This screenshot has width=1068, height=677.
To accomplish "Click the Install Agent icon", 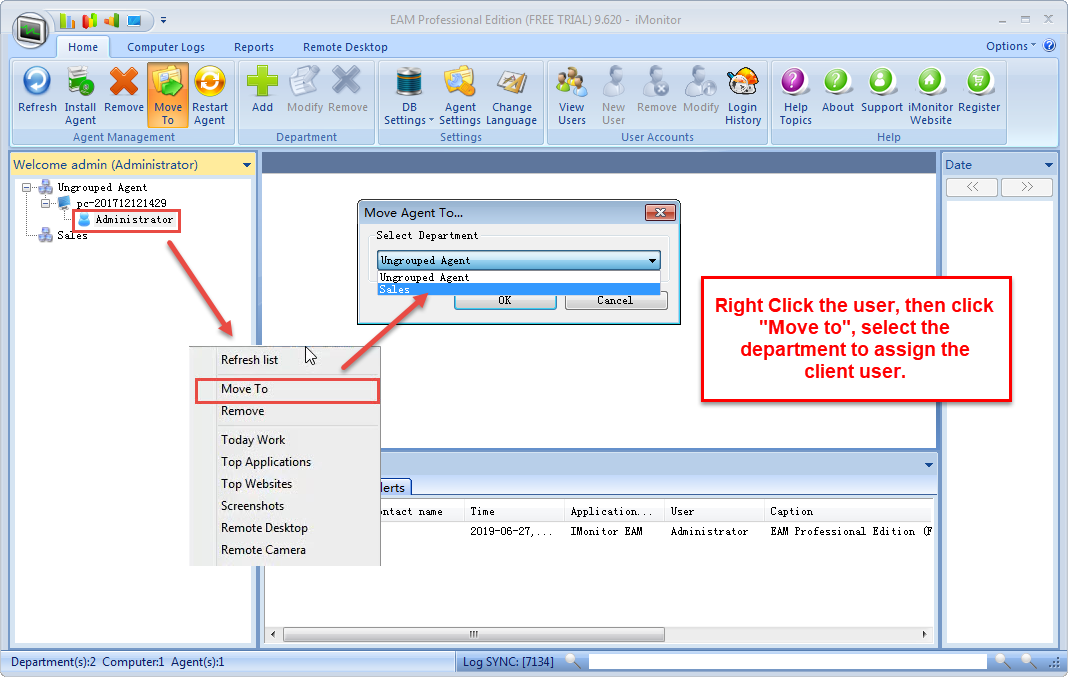I will click(x=80, y=81).
